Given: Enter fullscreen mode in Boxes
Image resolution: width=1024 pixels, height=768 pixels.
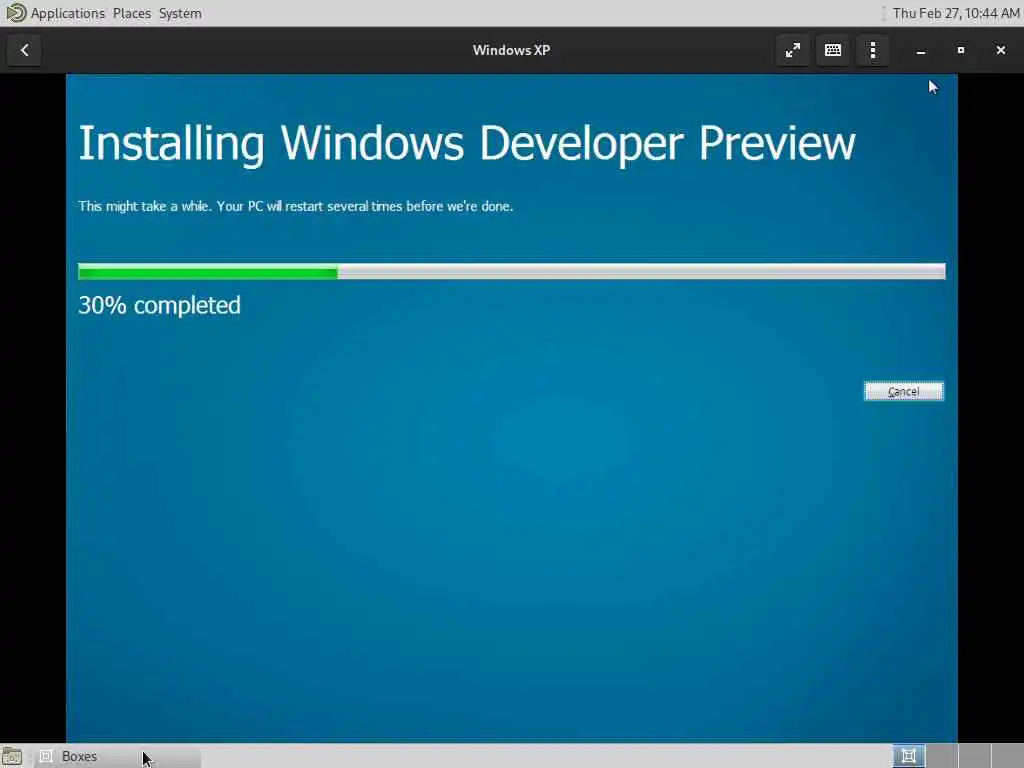Looking at the screenshot, I should point(793,50).
